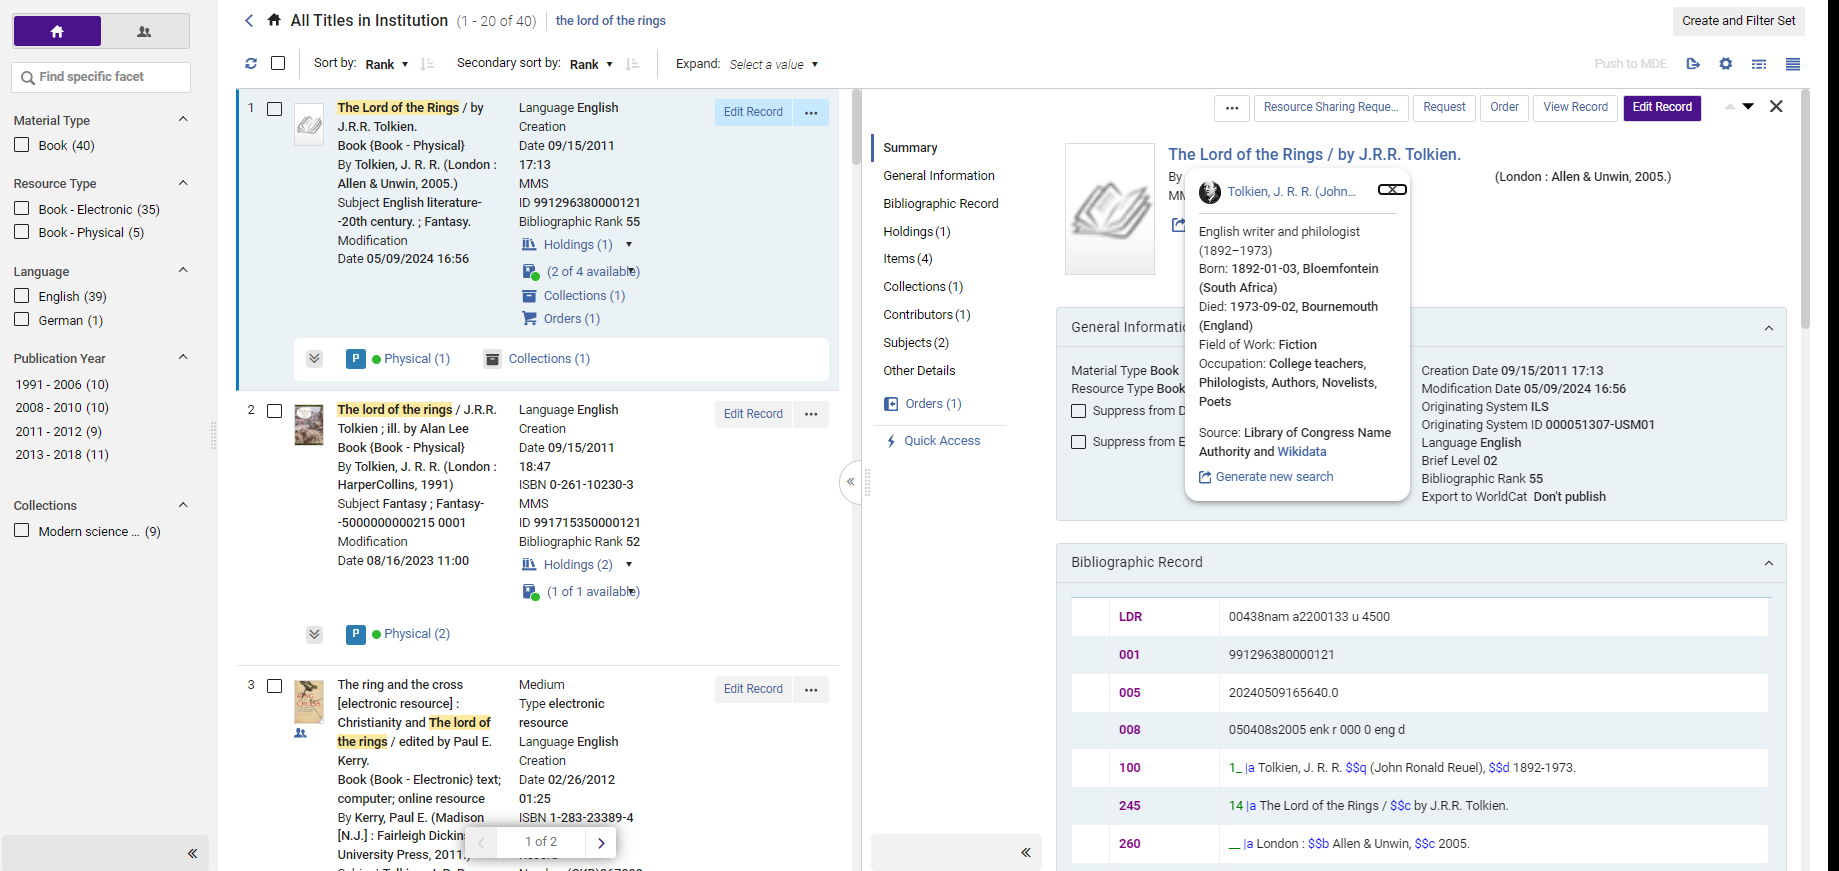
Task: Select record 1 checkbox
Action: 274,109
